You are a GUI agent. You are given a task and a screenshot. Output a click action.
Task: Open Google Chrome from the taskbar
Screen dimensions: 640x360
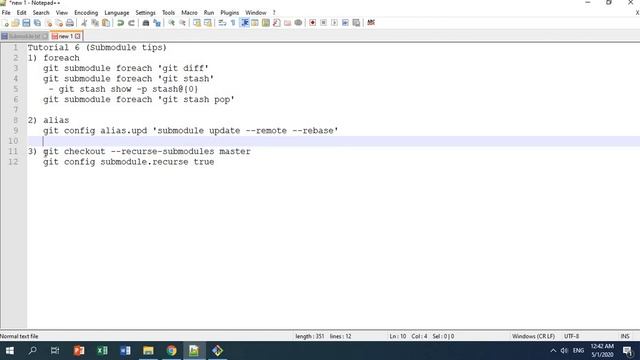(171, 351)
